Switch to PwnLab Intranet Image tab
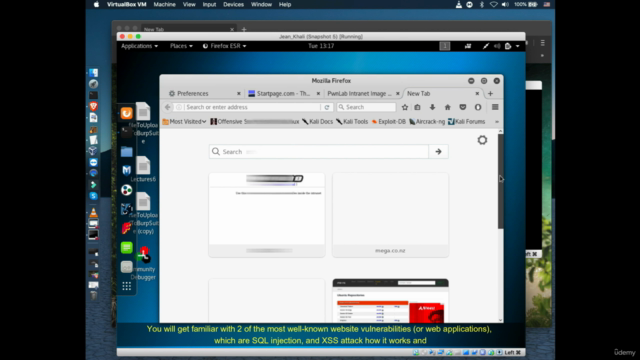This screenshot has height=360, width=640. coord(362,93)
